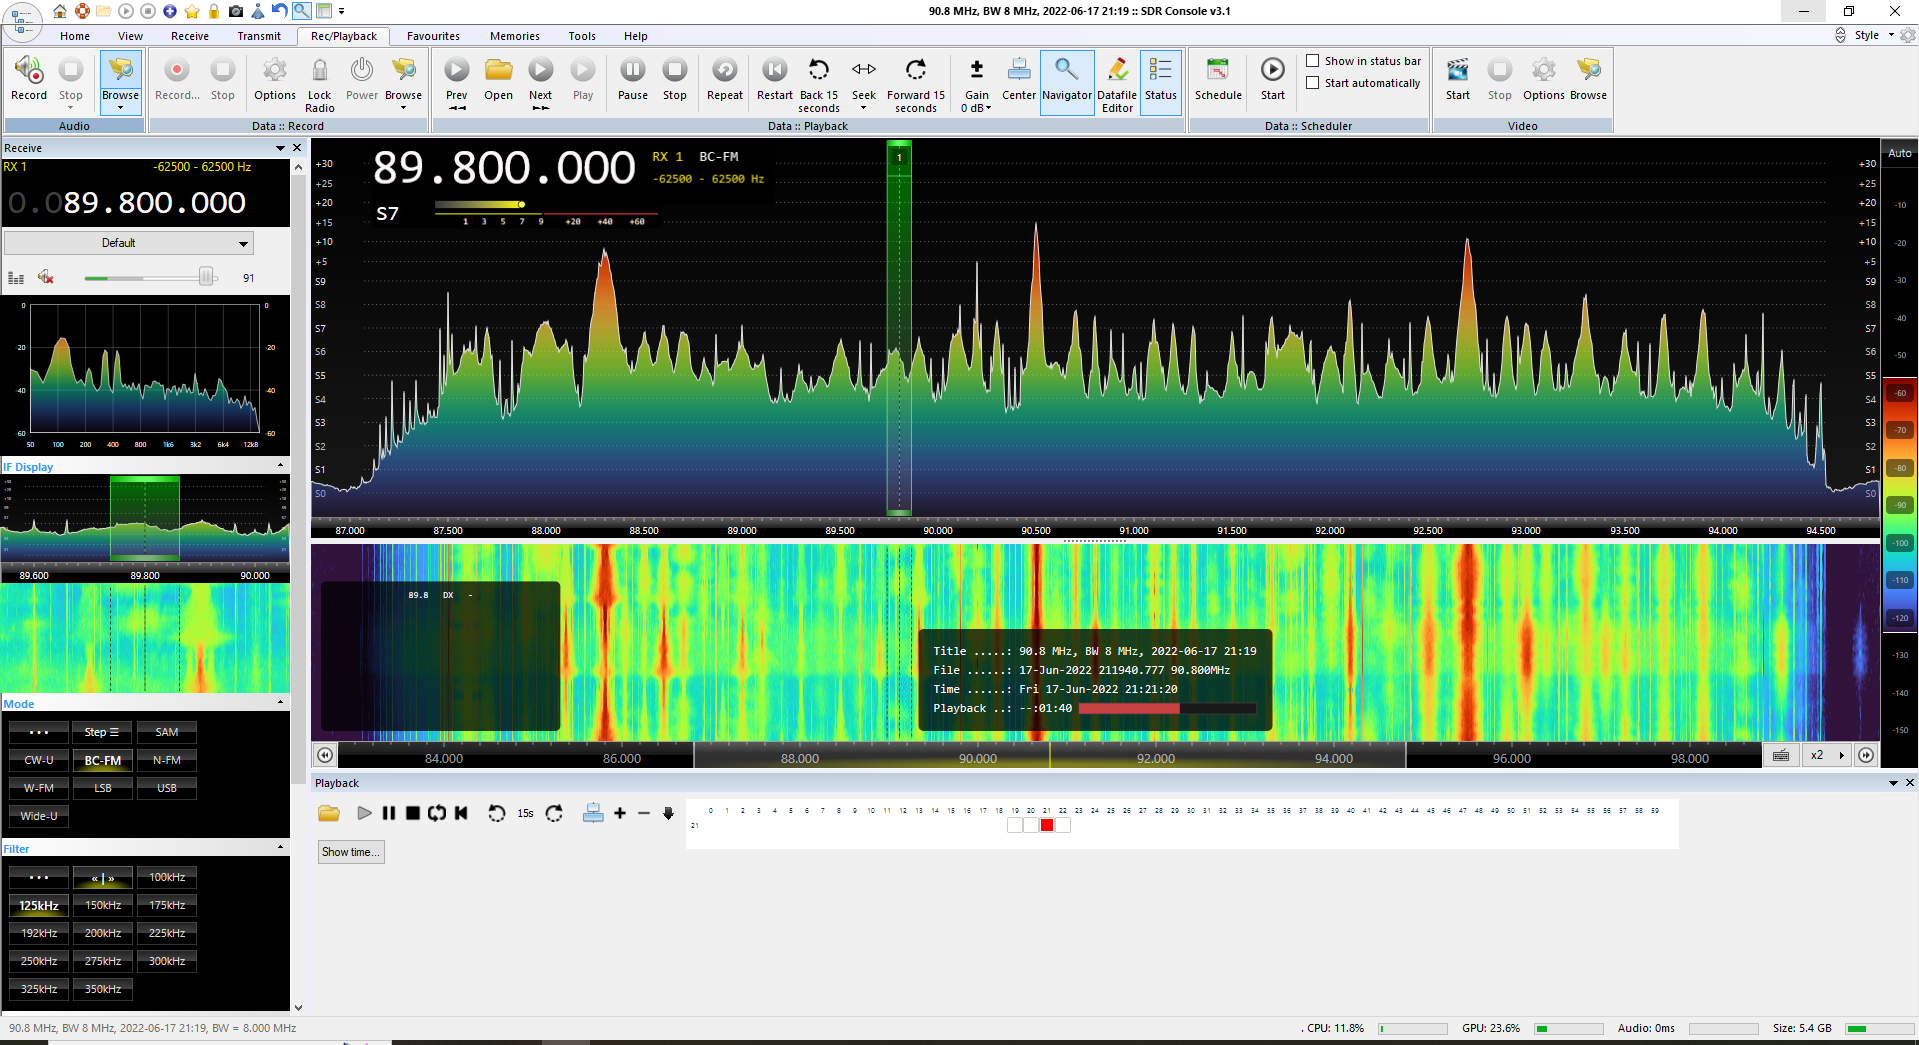Click the volume slider handle
The image size is (1919, 1045).
(206, 277)
